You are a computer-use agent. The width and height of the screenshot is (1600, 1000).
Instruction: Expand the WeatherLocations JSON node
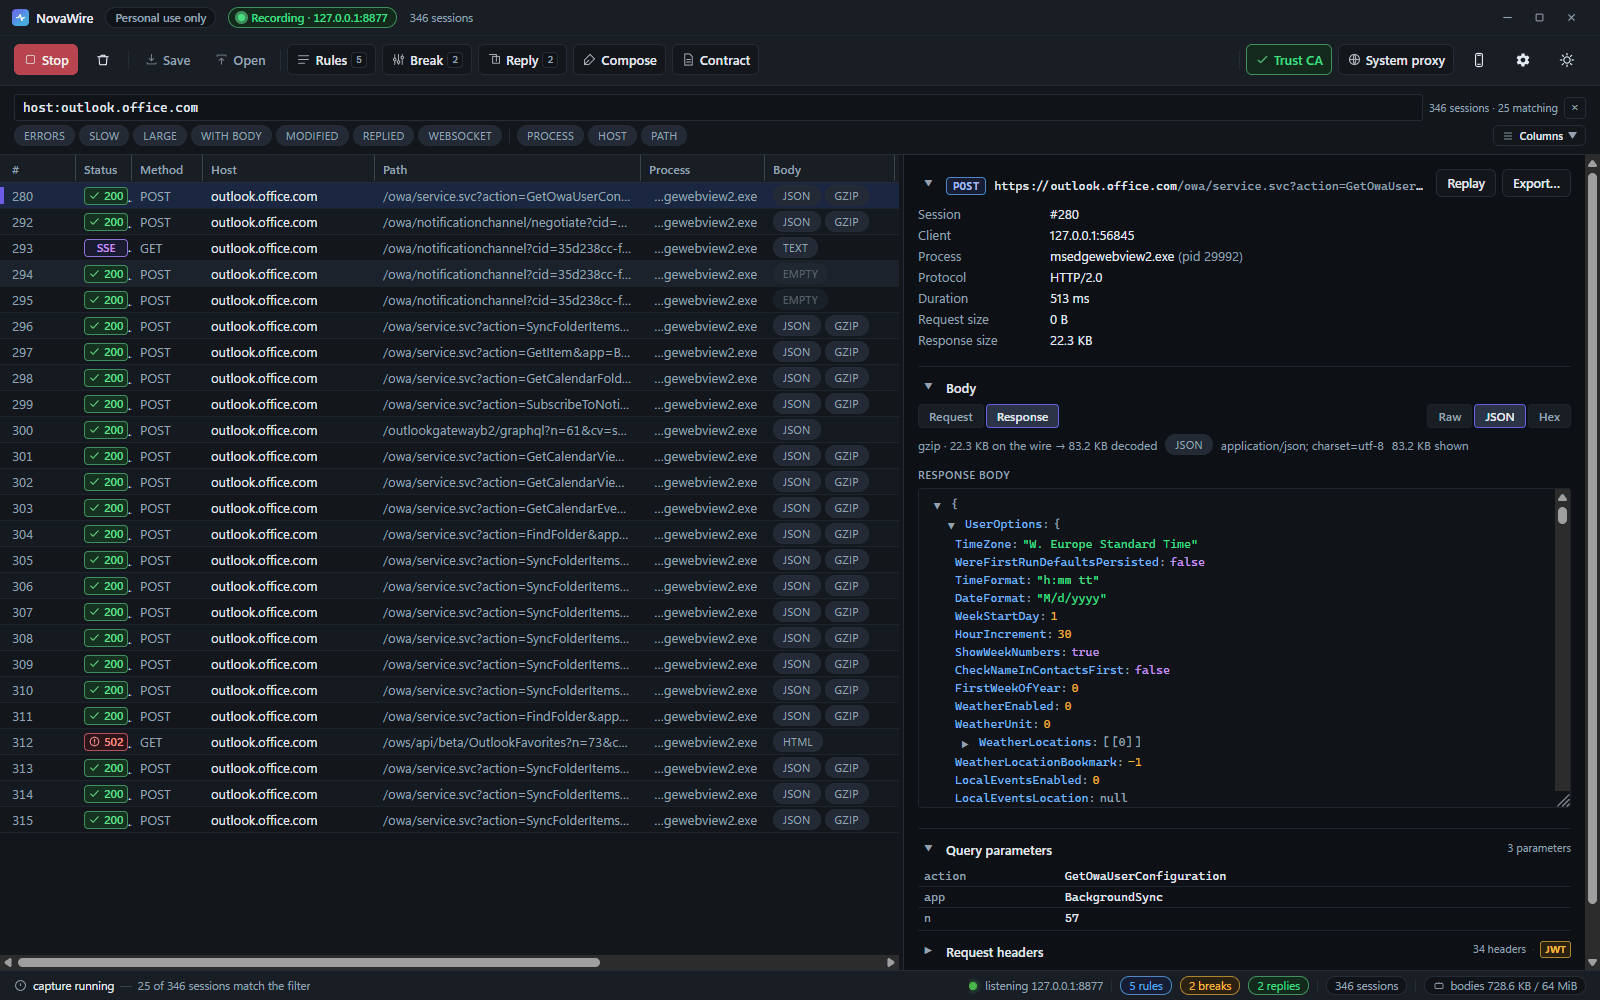click(x=965, y=743)
